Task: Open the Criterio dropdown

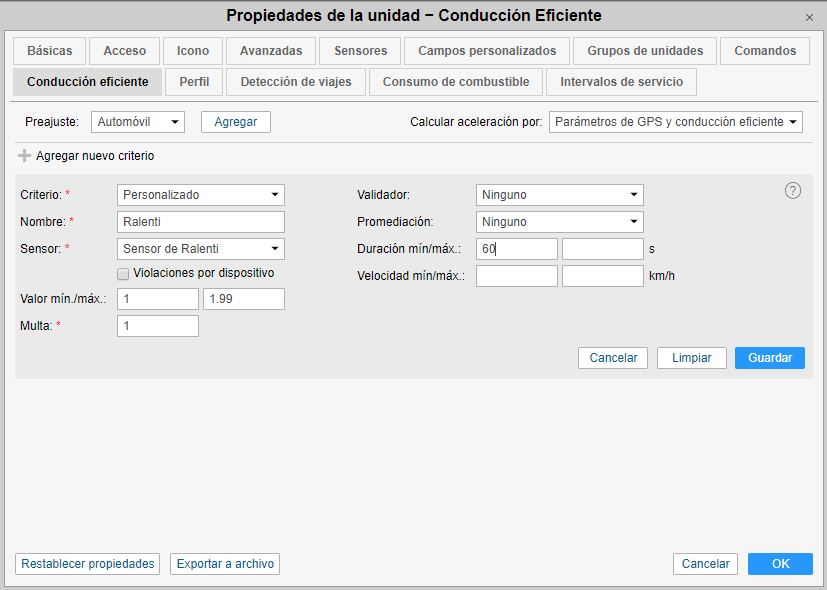Action: (200, 195)
